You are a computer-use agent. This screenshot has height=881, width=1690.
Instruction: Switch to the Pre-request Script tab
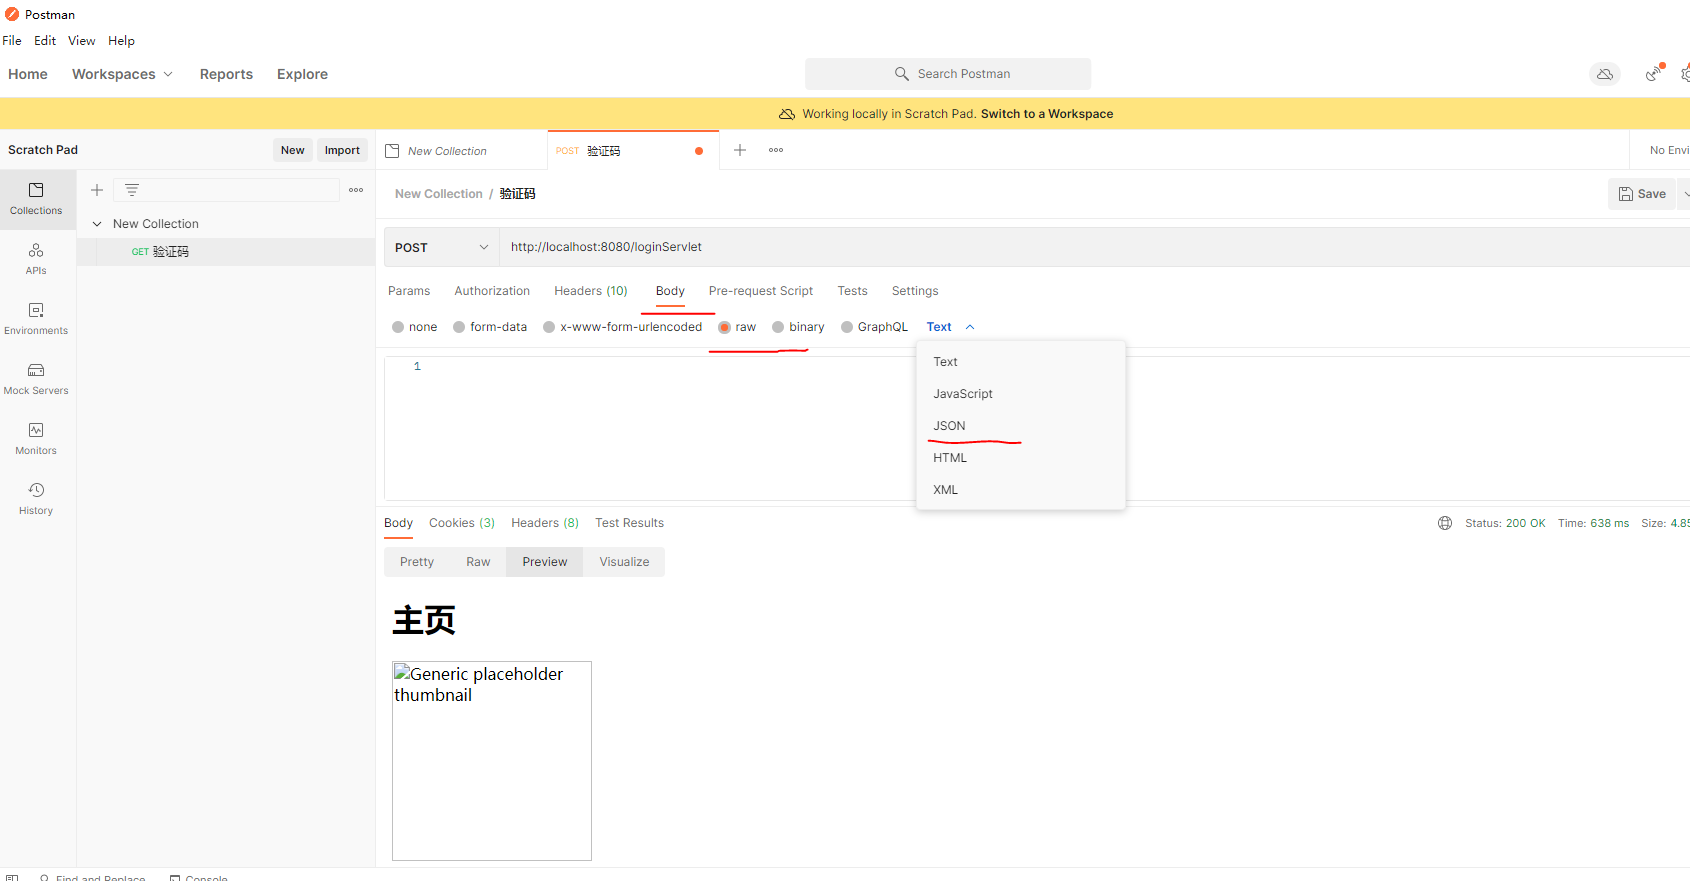pos(761,291)
